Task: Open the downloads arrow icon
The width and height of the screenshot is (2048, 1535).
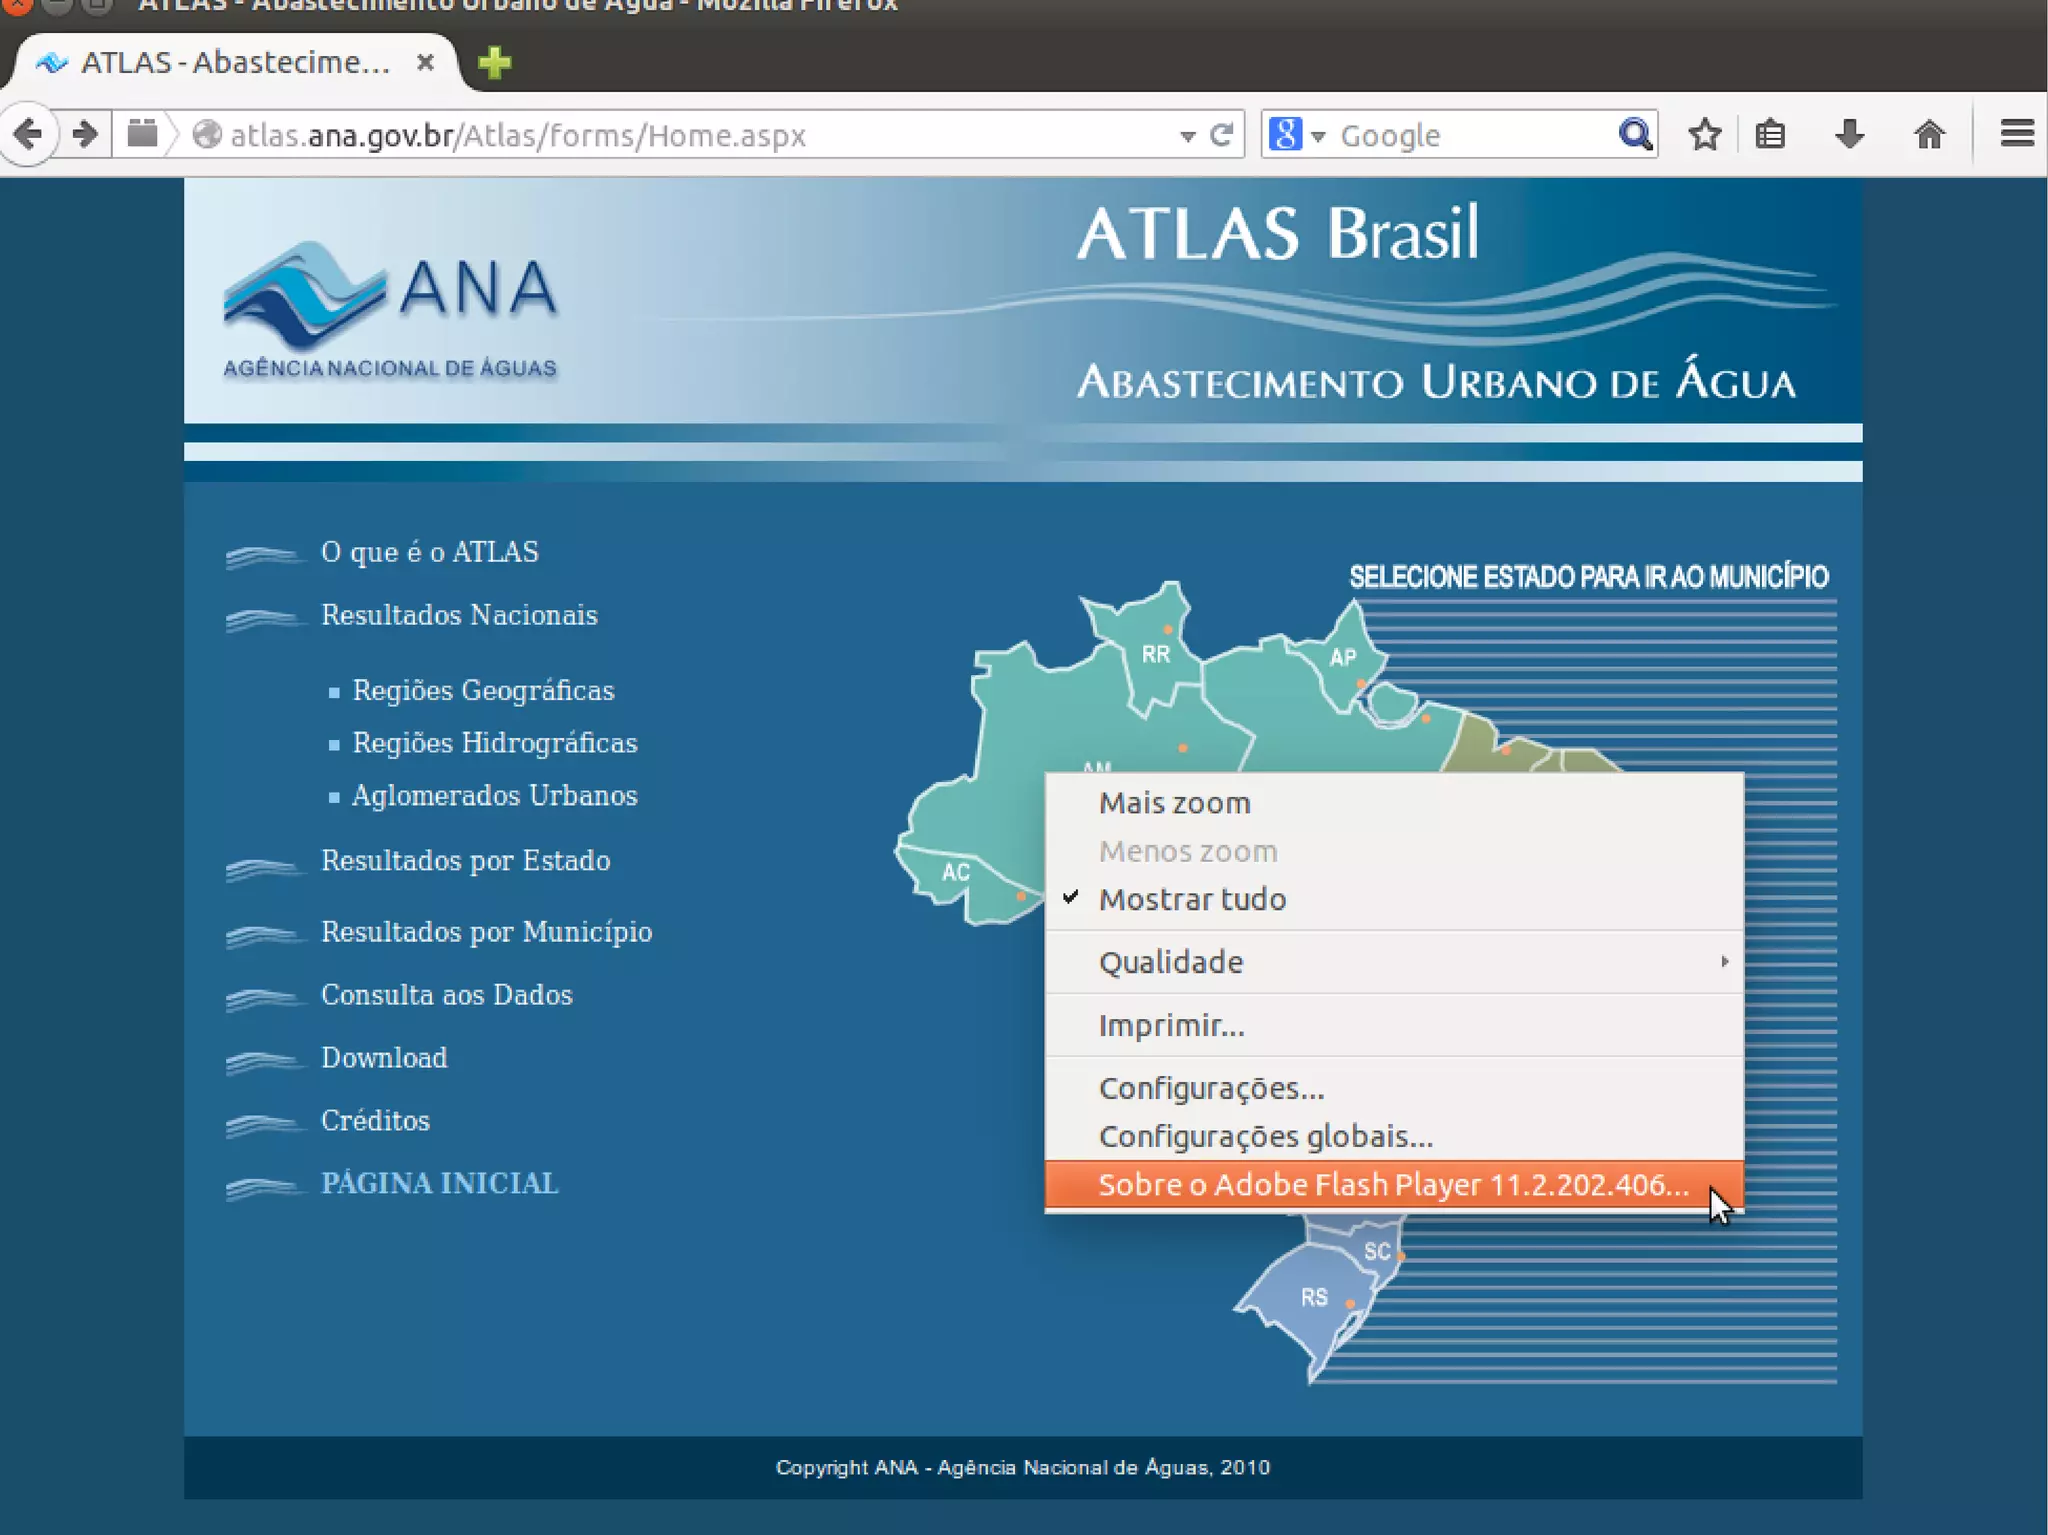Action: [1849, 134]
